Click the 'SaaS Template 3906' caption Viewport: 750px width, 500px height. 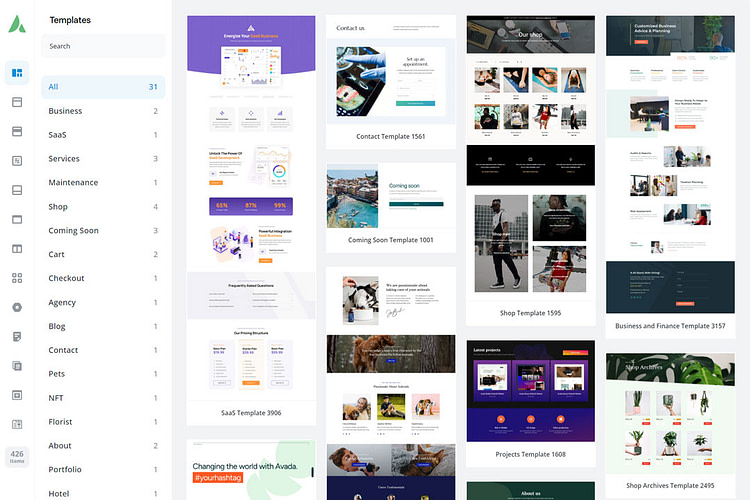[x=251, y=413]
